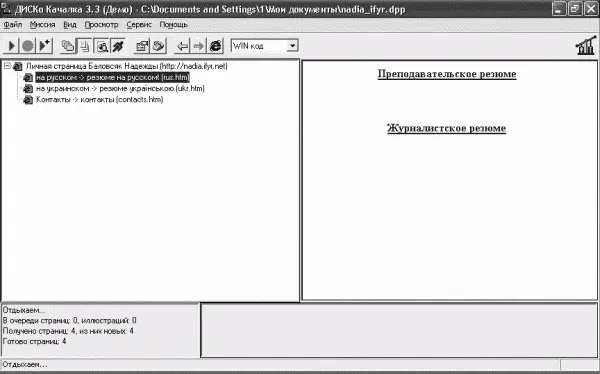Screen dimensions: 600x374
Task: Toggle the plug connection toolbar button
Action: pos(118,46)
